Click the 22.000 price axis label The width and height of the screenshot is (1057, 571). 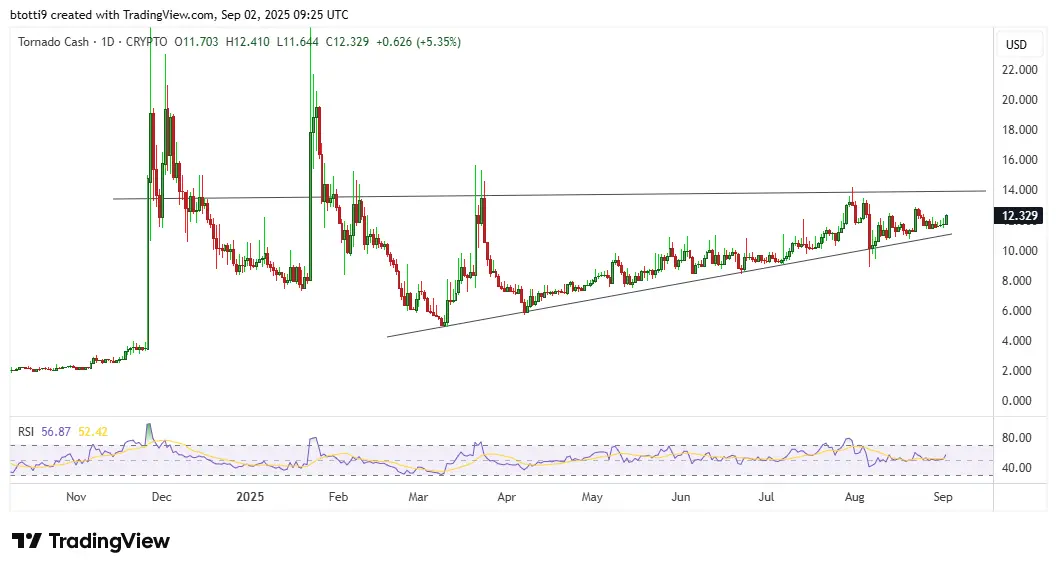click(1019, 69)
